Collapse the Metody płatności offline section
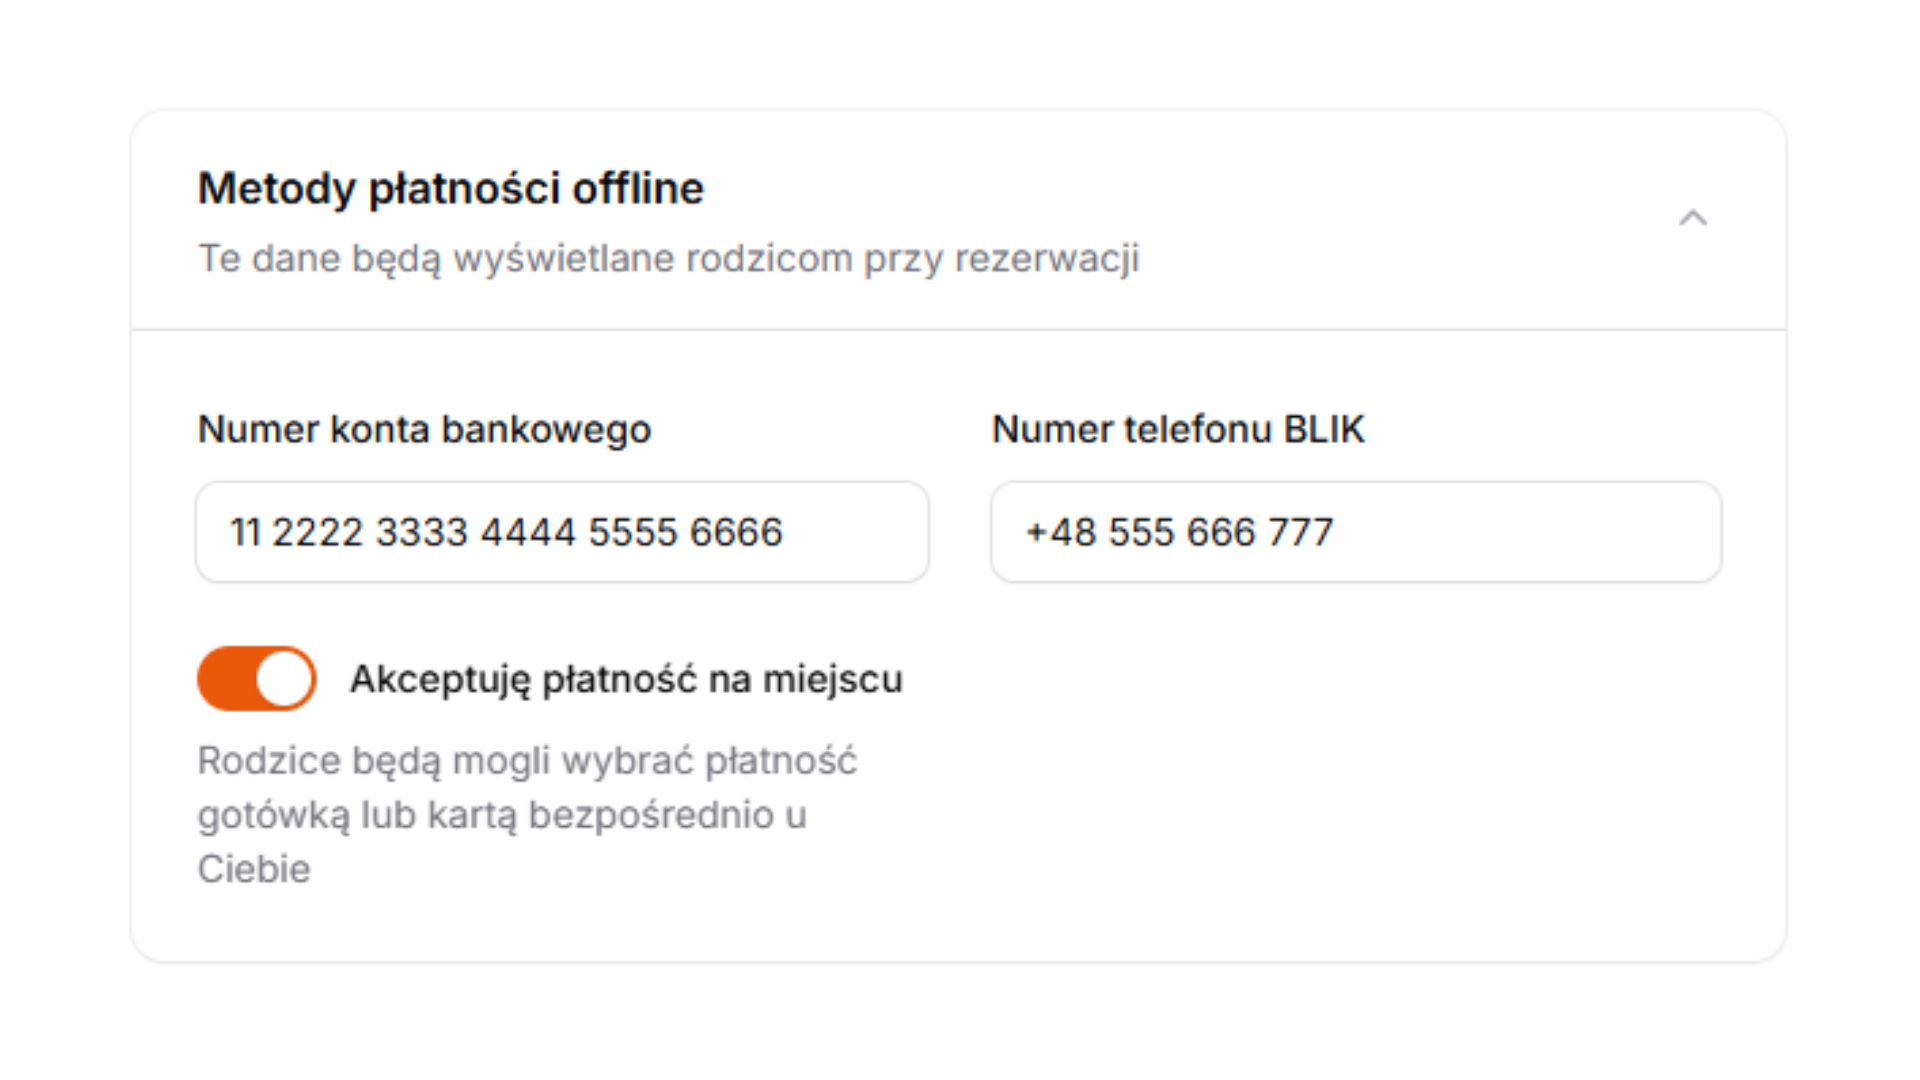Screen dimensions: 1920x1080 1693,218
